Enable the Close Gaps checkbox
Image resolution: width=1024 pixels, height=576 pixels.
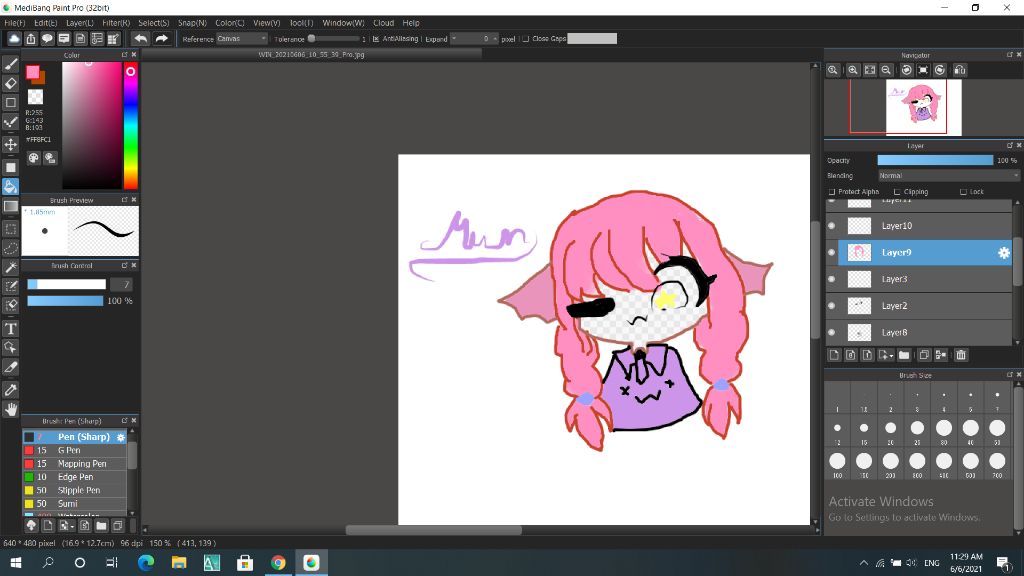pyautogui.click(x=526, y=39)
